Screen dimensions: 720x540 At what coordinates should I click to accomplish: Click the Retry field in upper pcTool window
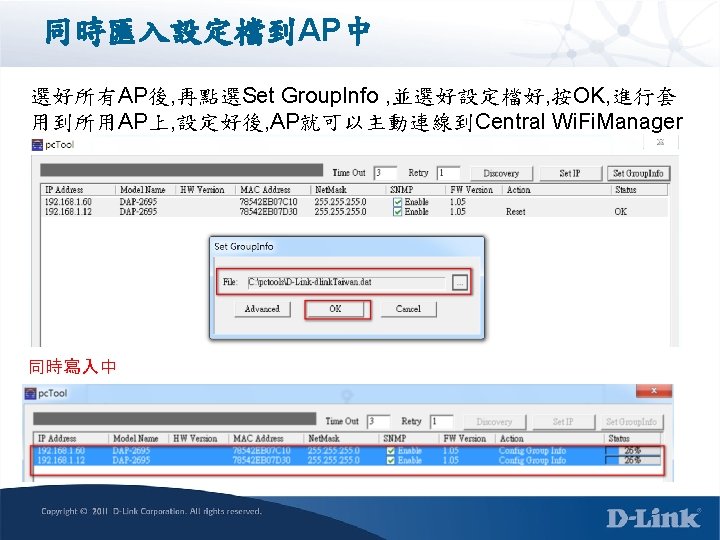click(x=448, y=173)
